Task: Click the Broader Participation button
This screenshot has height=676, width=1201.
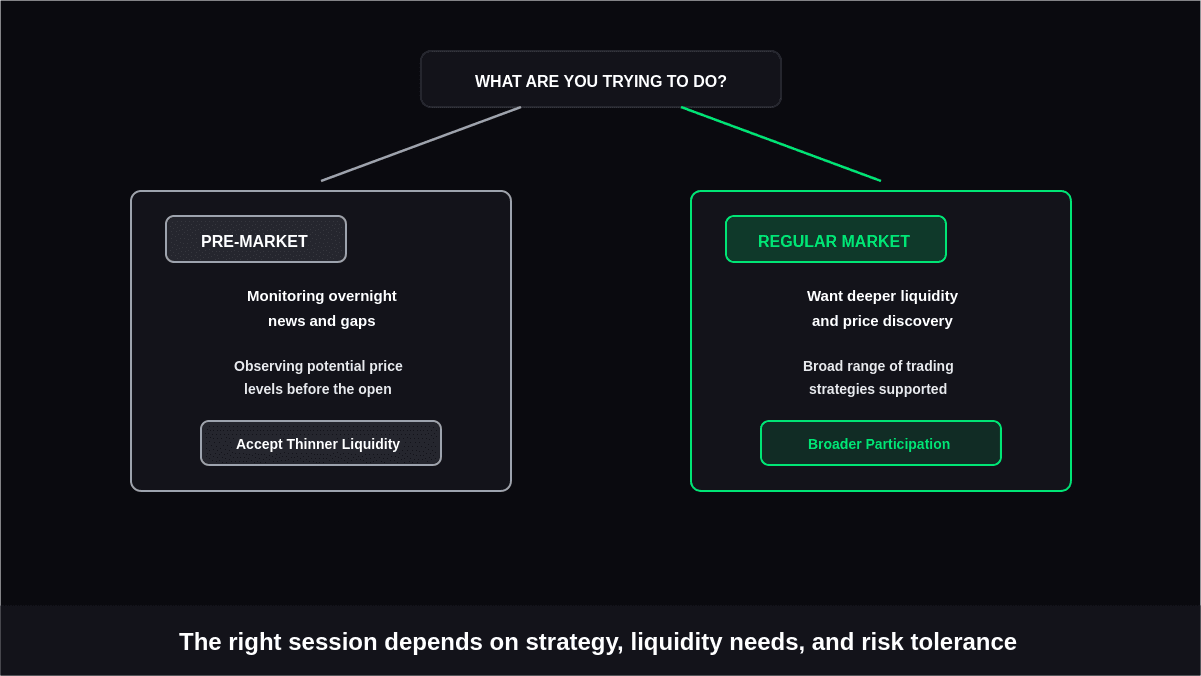Action: tap(880, 443)
